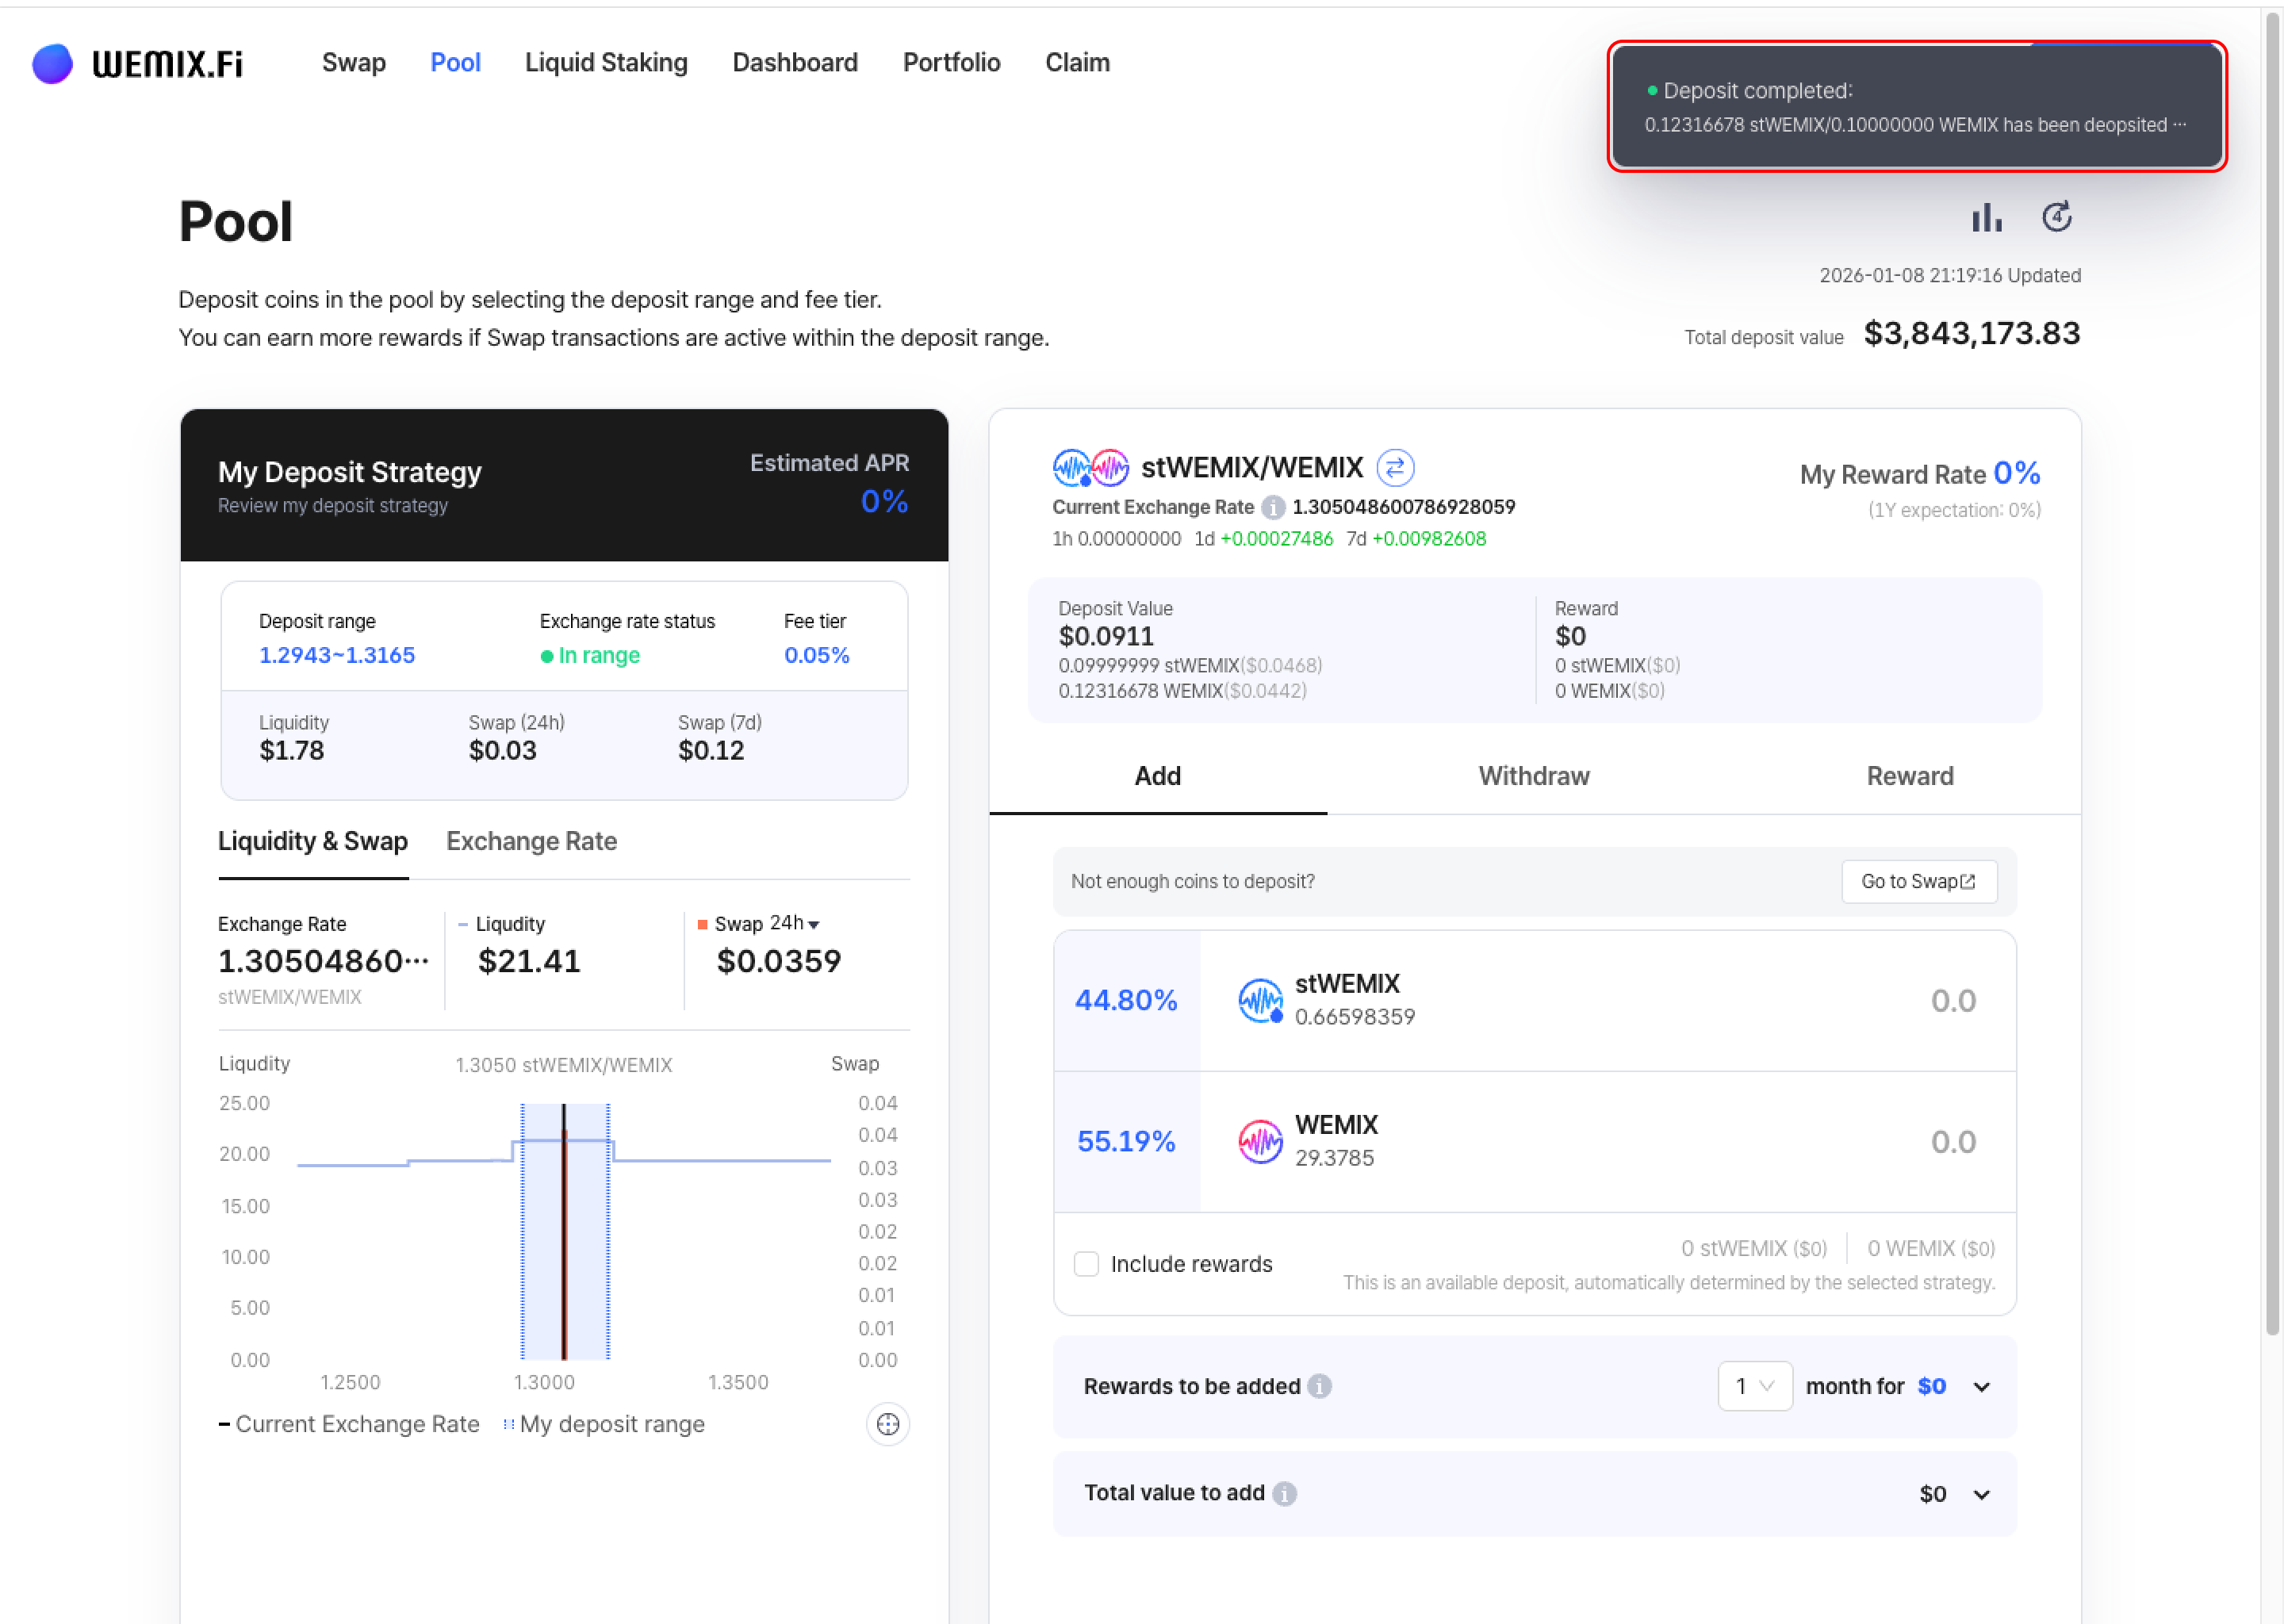Click the Go to Swap button
This screenshot has width=2284, height=1624.
(1918, 881)
